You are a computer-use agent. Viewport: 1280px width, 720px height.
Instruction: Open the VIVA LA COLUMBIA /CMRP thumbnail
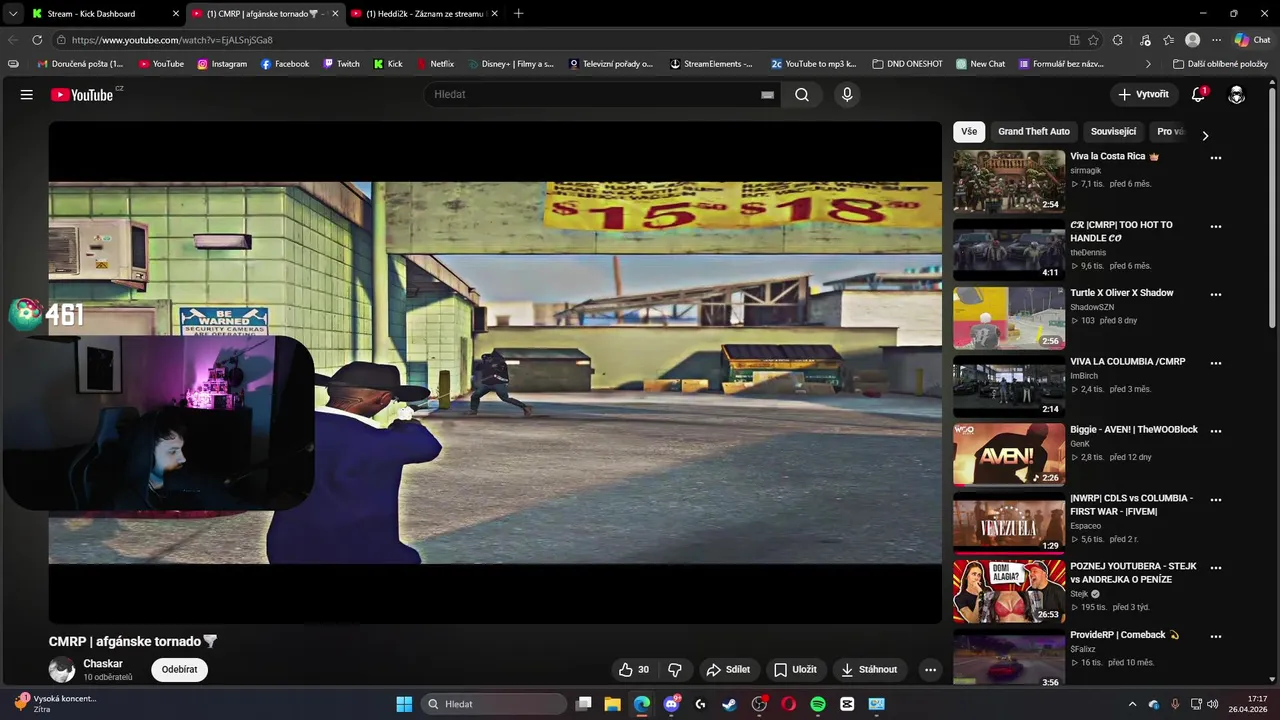pyautogui.click(x=1009, y=386)
